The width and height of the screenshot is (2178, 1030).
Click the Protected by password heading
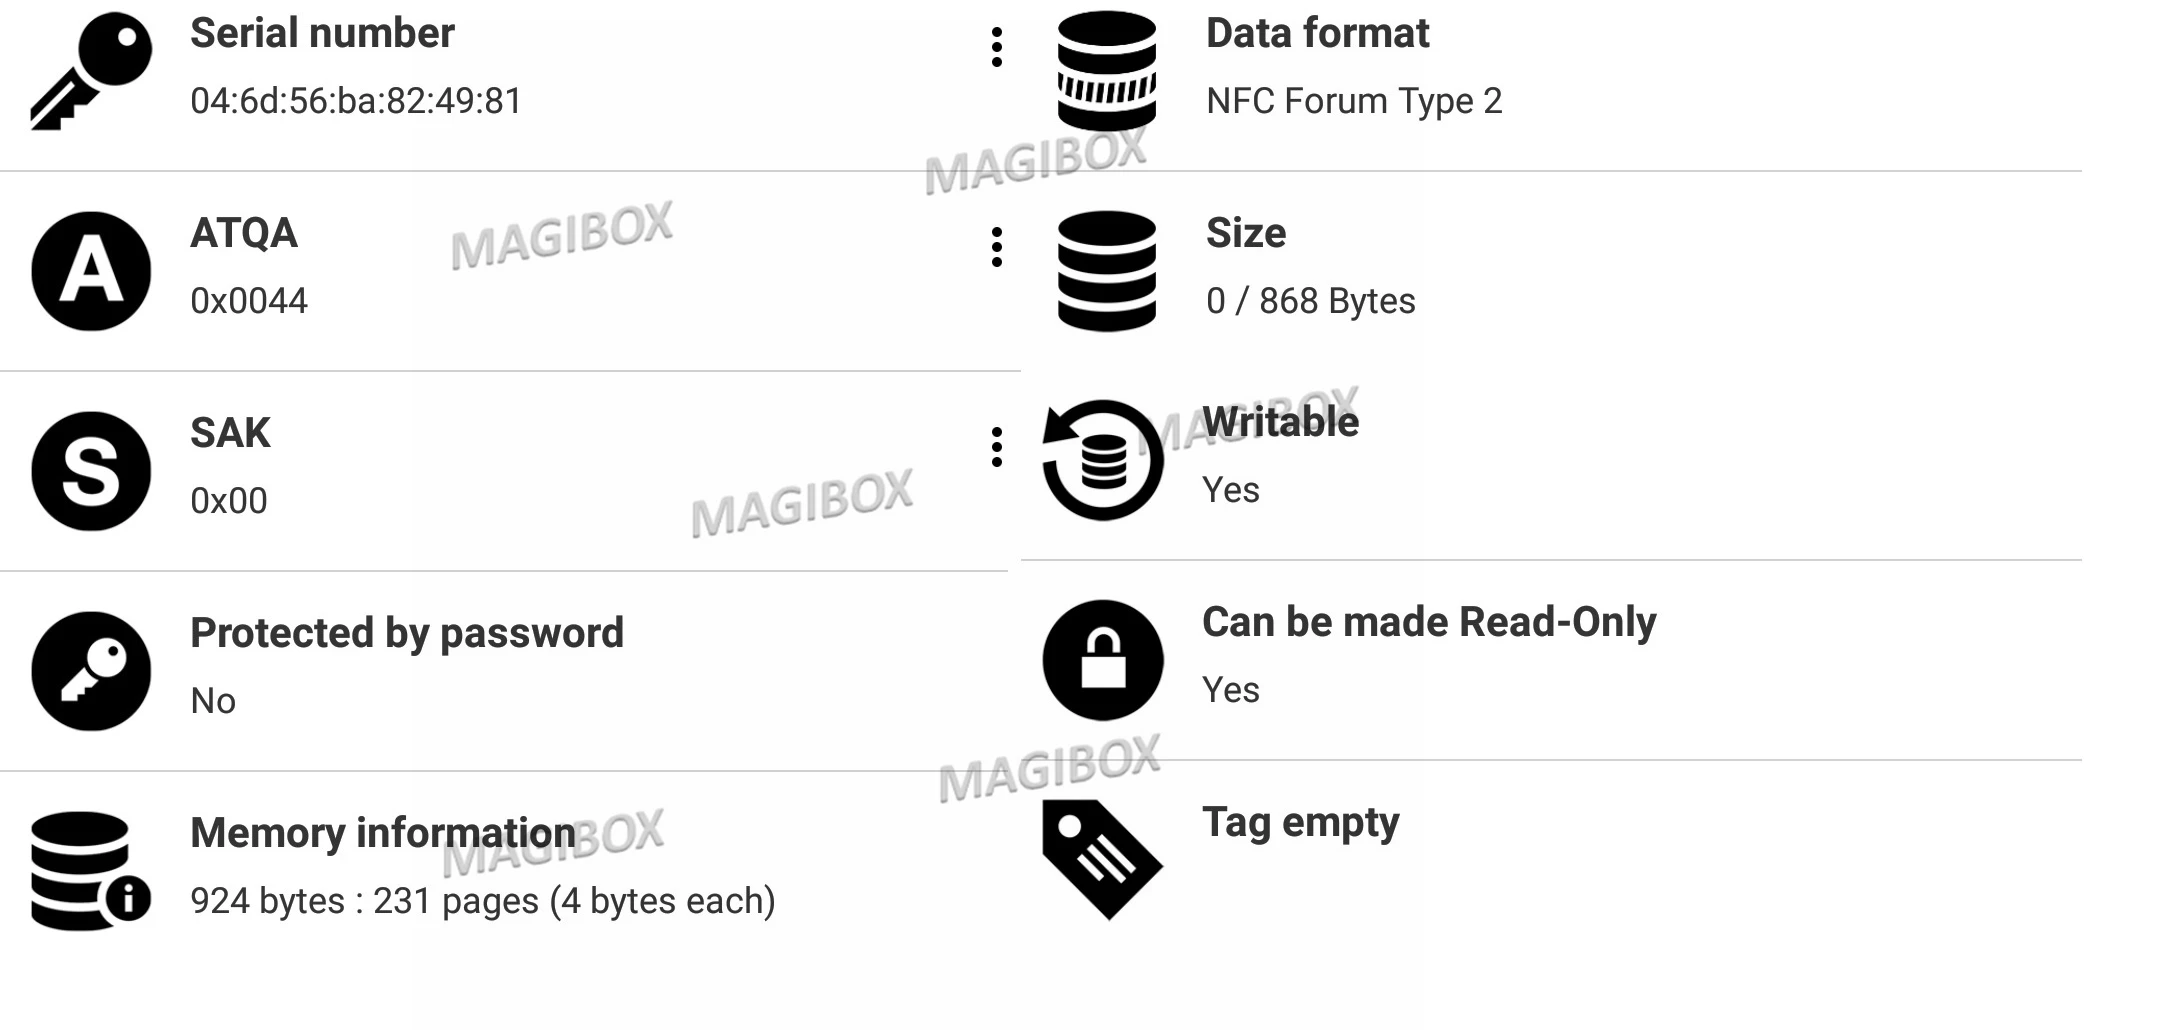click(x=407, y=633)
